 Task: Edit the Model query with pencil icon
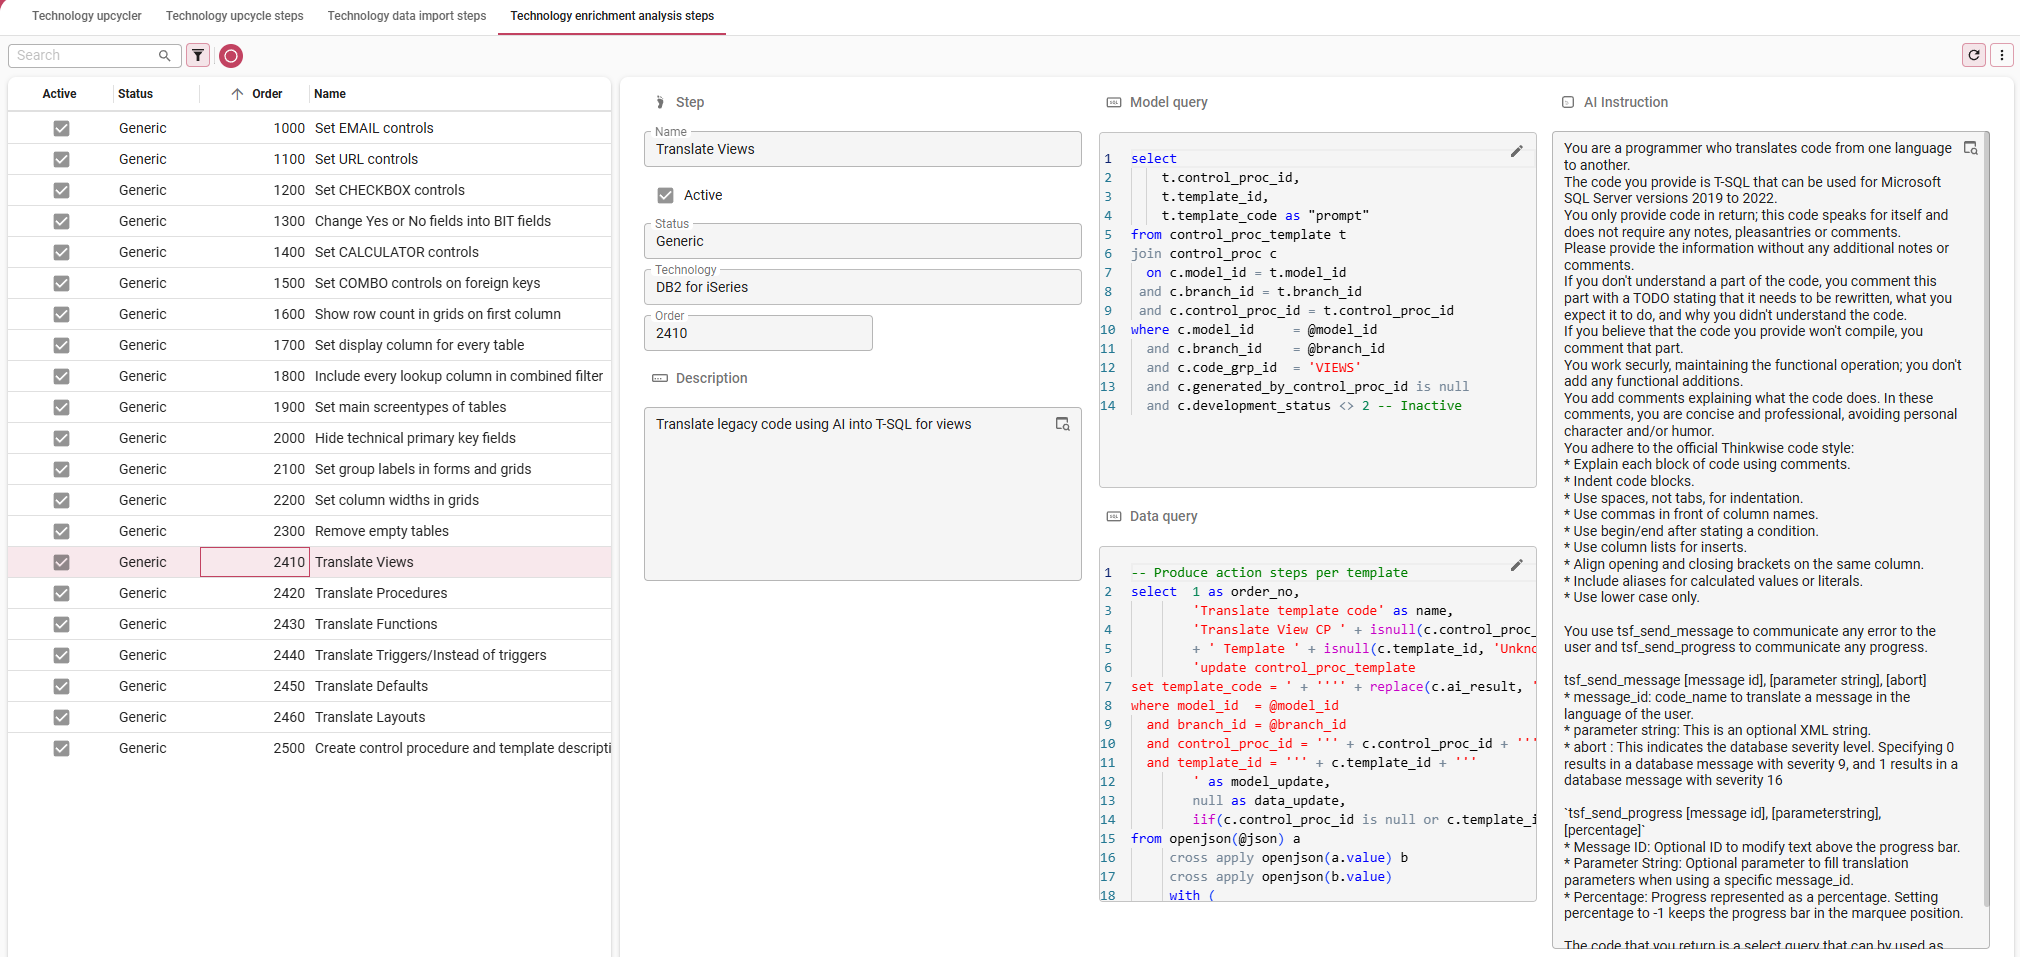click(1516, 152)
